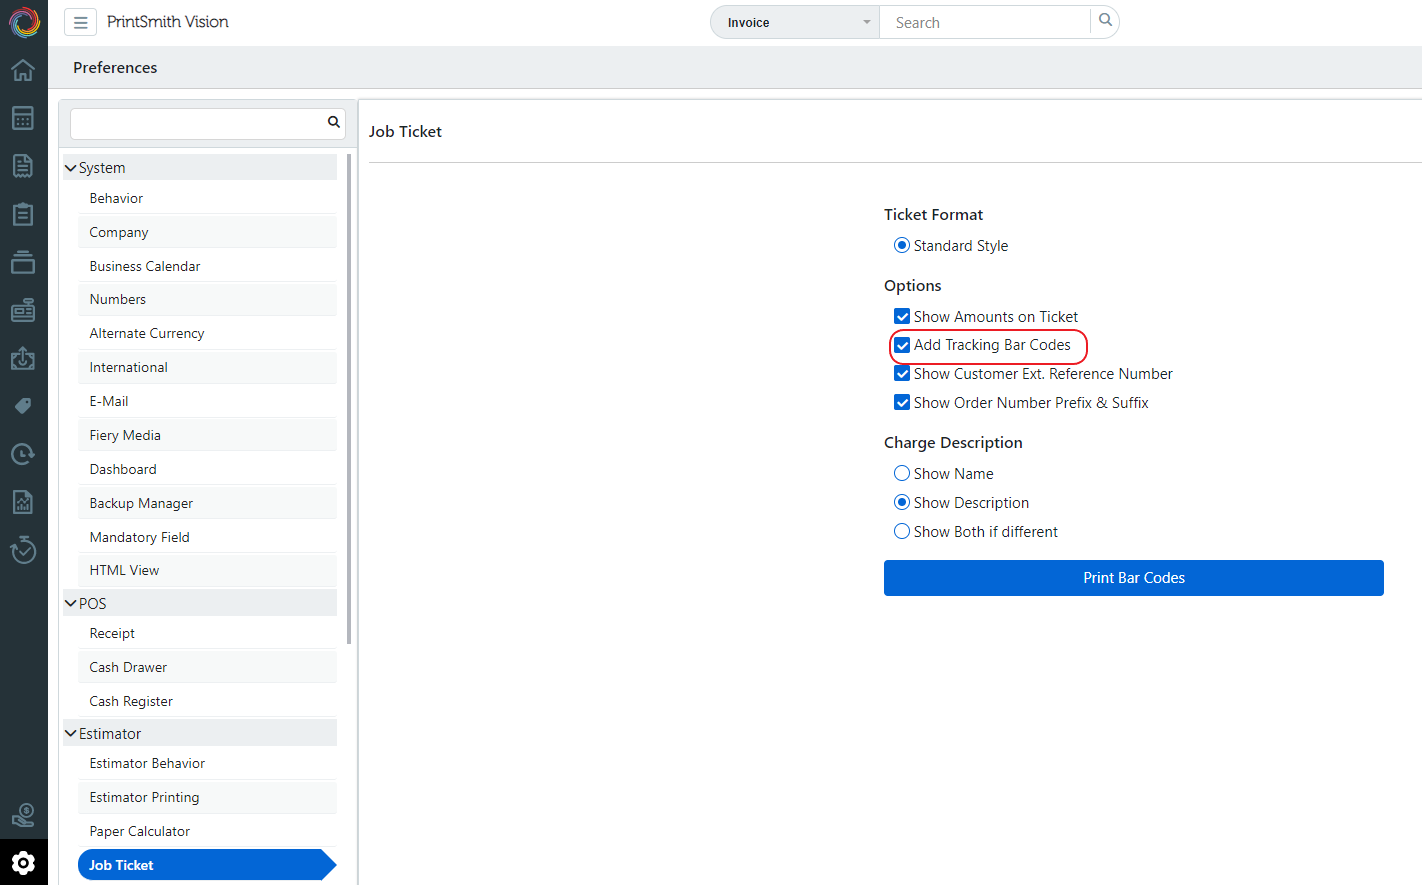The height and width of the screenshot is (885, 1422).
Task: Open International preferences
Action: click(x=207, y=367)
